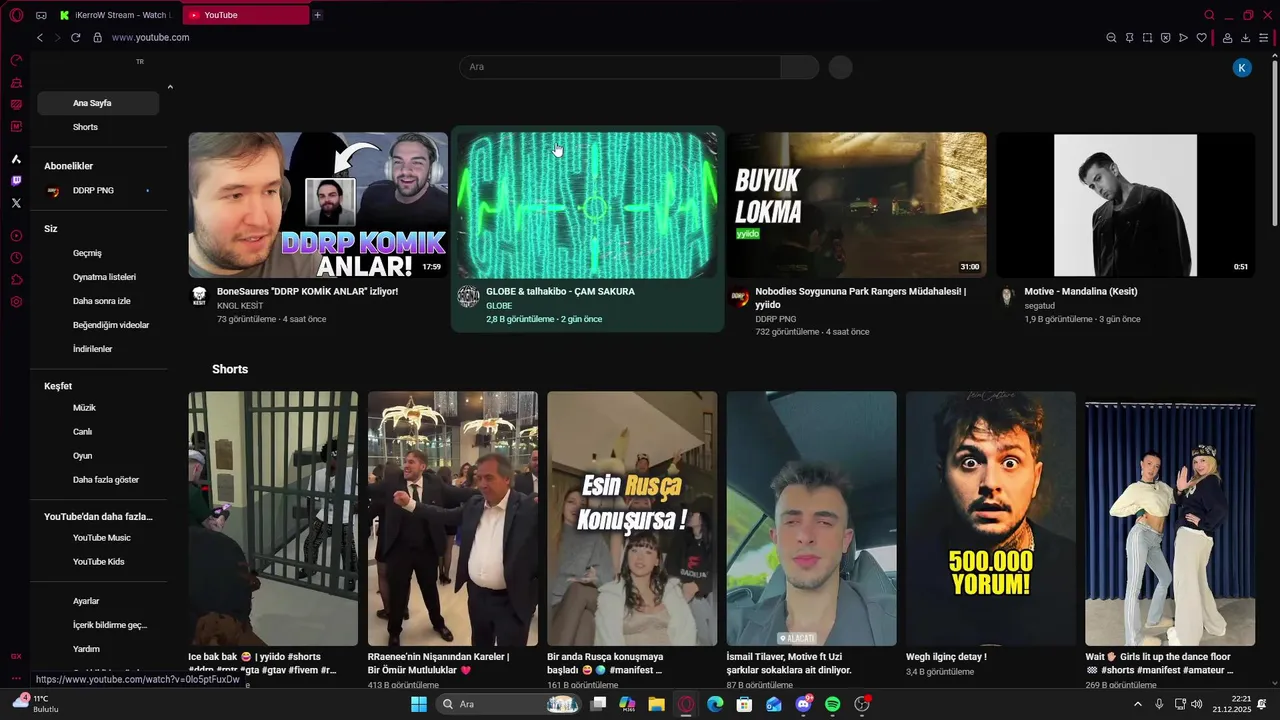
Task: Open Ana Sayfa in YouTube sidebar
Action: point(98,103)
